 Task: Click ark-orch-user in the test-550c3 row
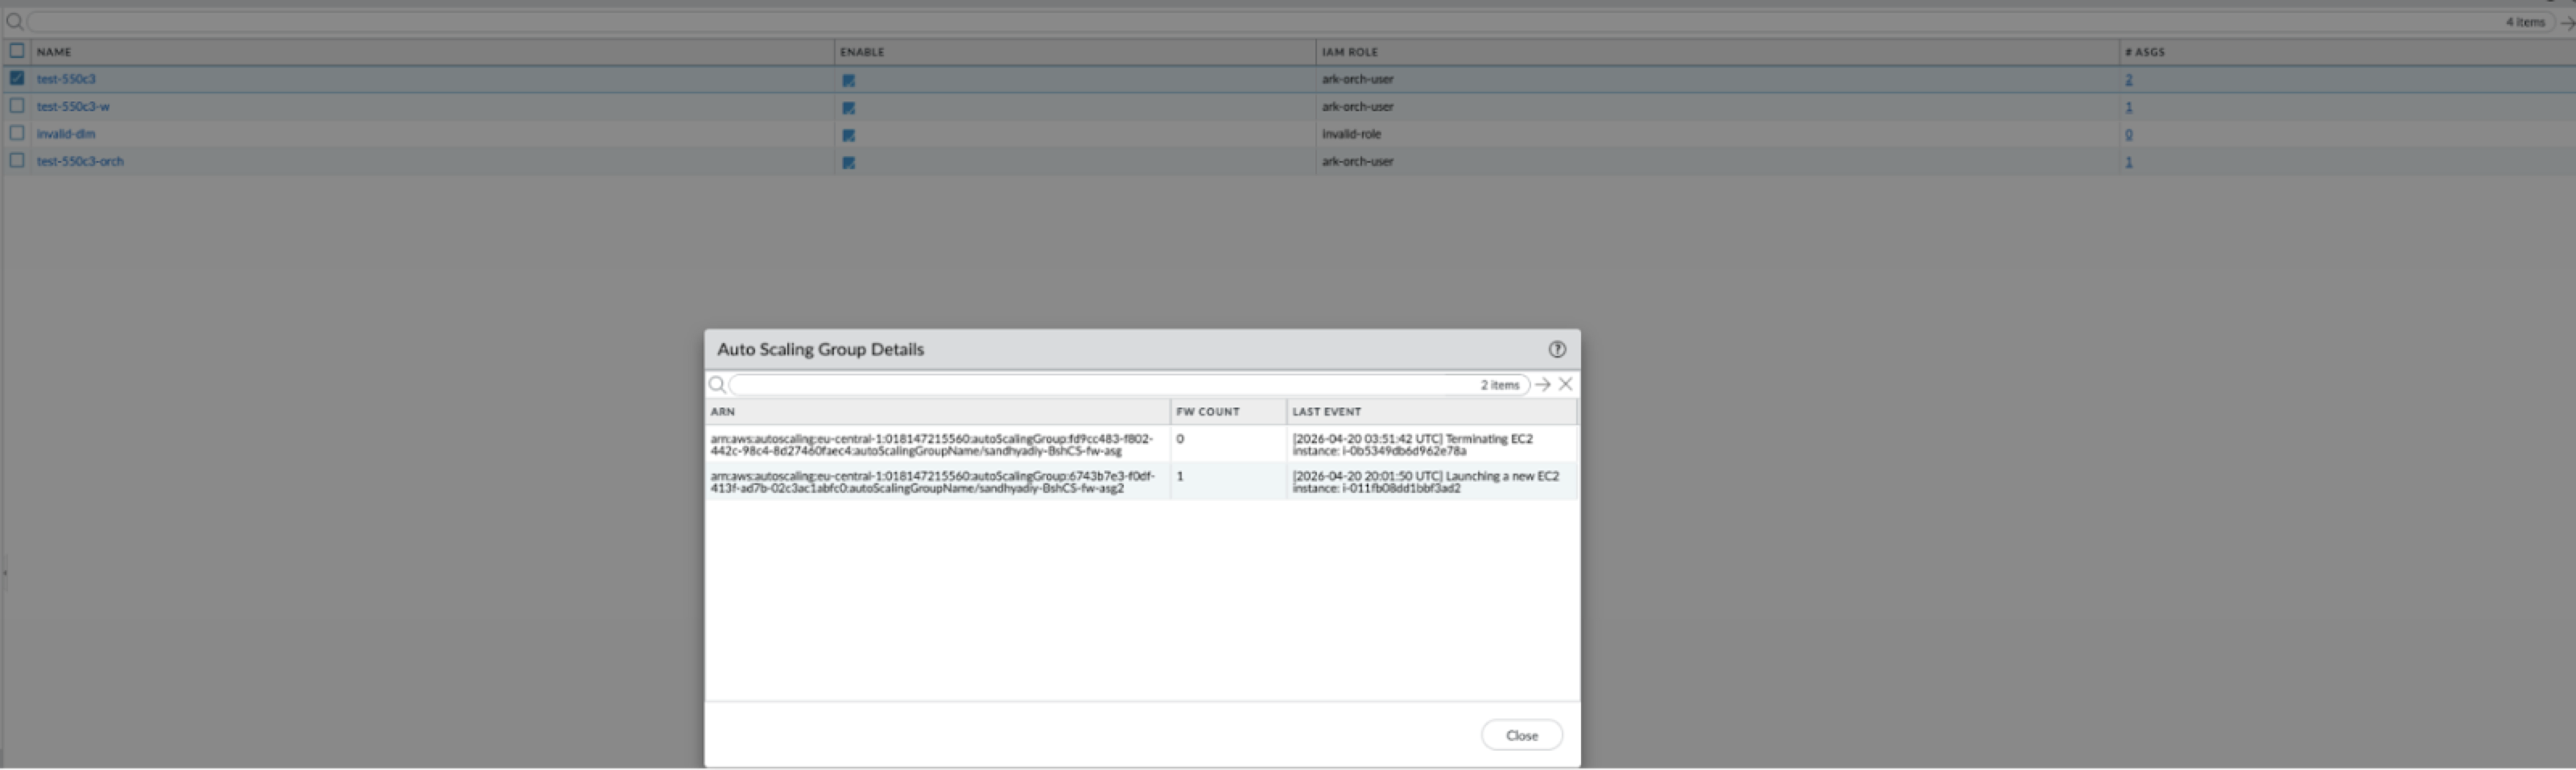click(1357, 79)
